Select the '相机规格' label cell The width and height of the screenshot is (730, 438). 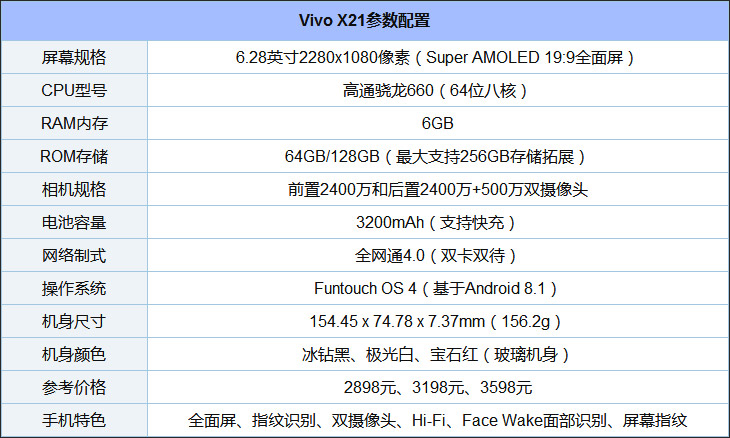[74, 189]
